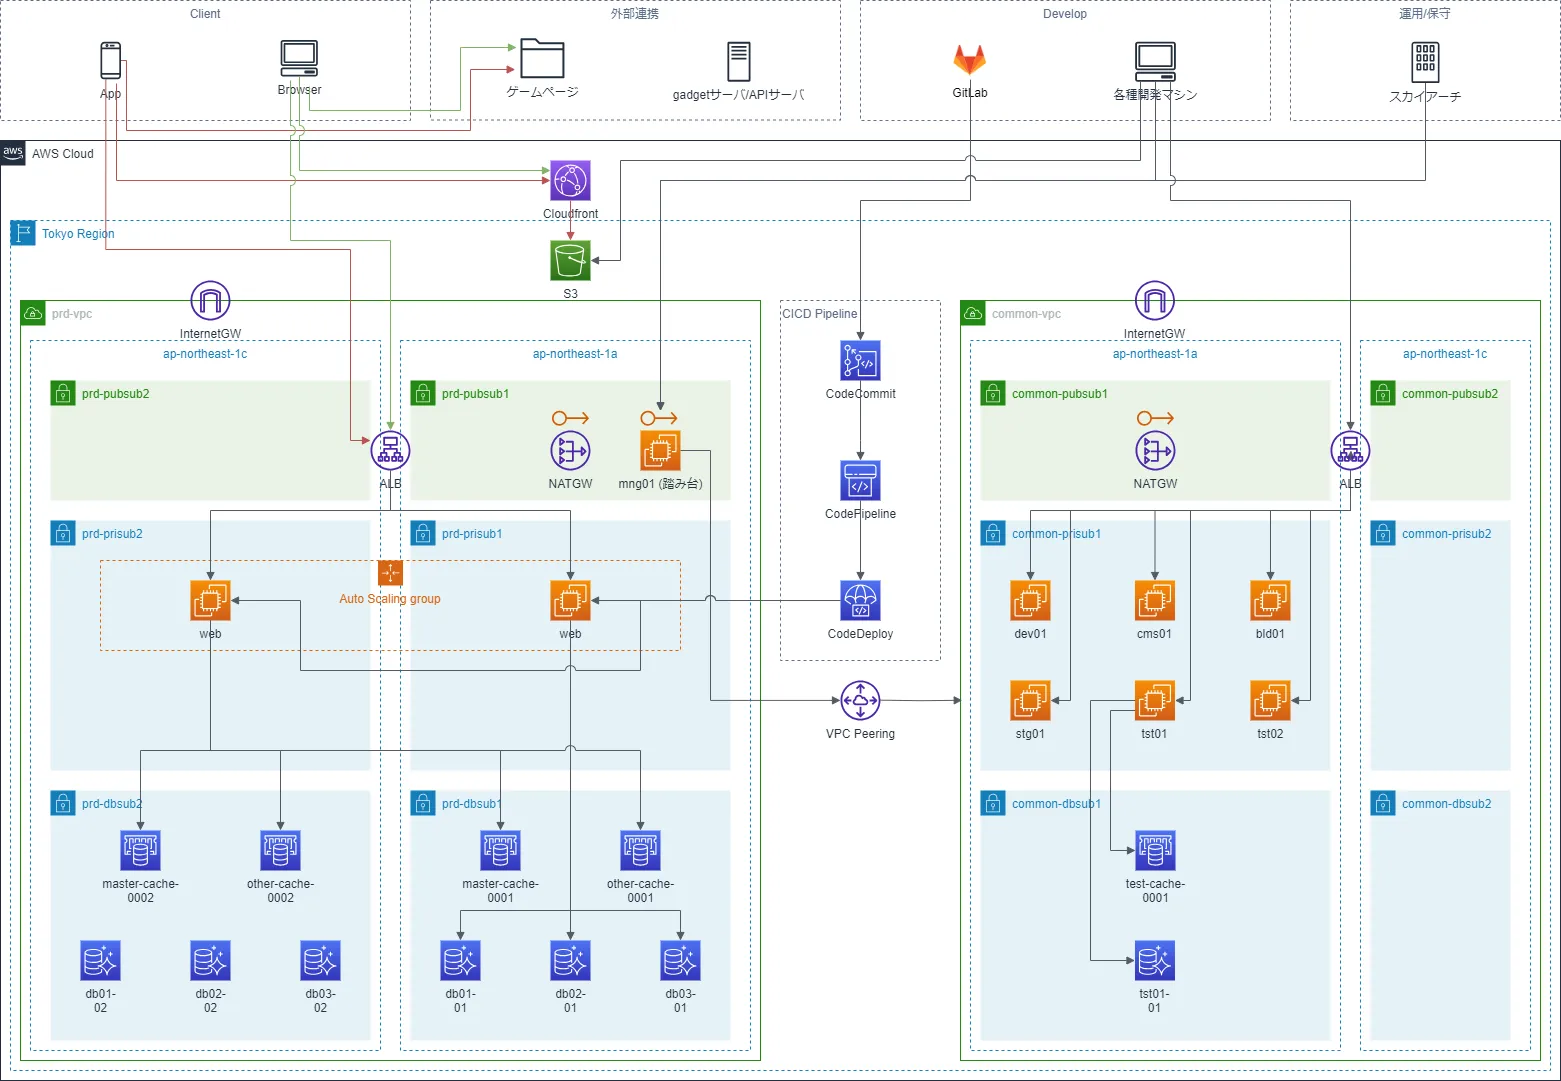Select the Cloudfront icon
Image resolution: width=1561 pixels, height=1081 pixels.
(570, 181)
